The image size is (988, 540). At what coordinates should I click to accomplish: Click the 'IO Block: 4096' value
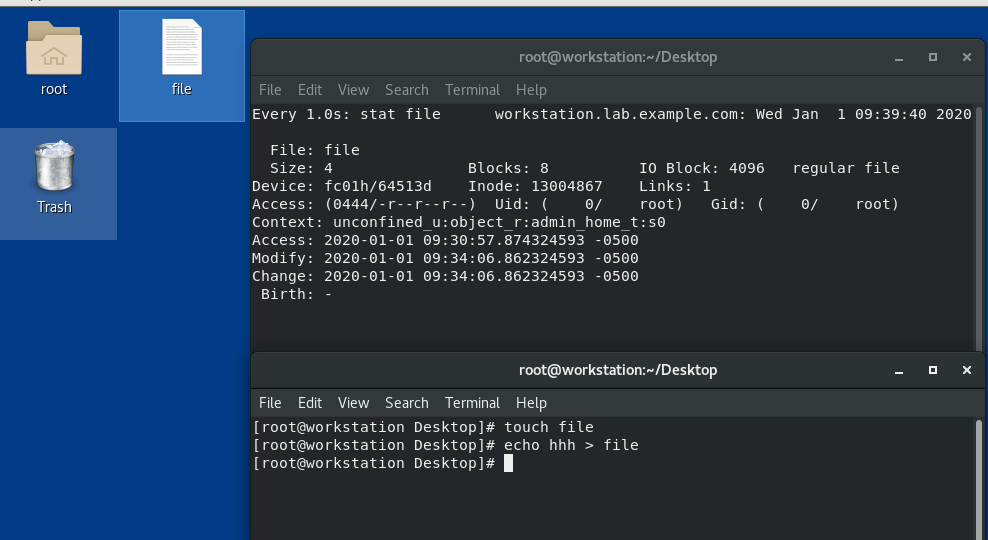701,168
